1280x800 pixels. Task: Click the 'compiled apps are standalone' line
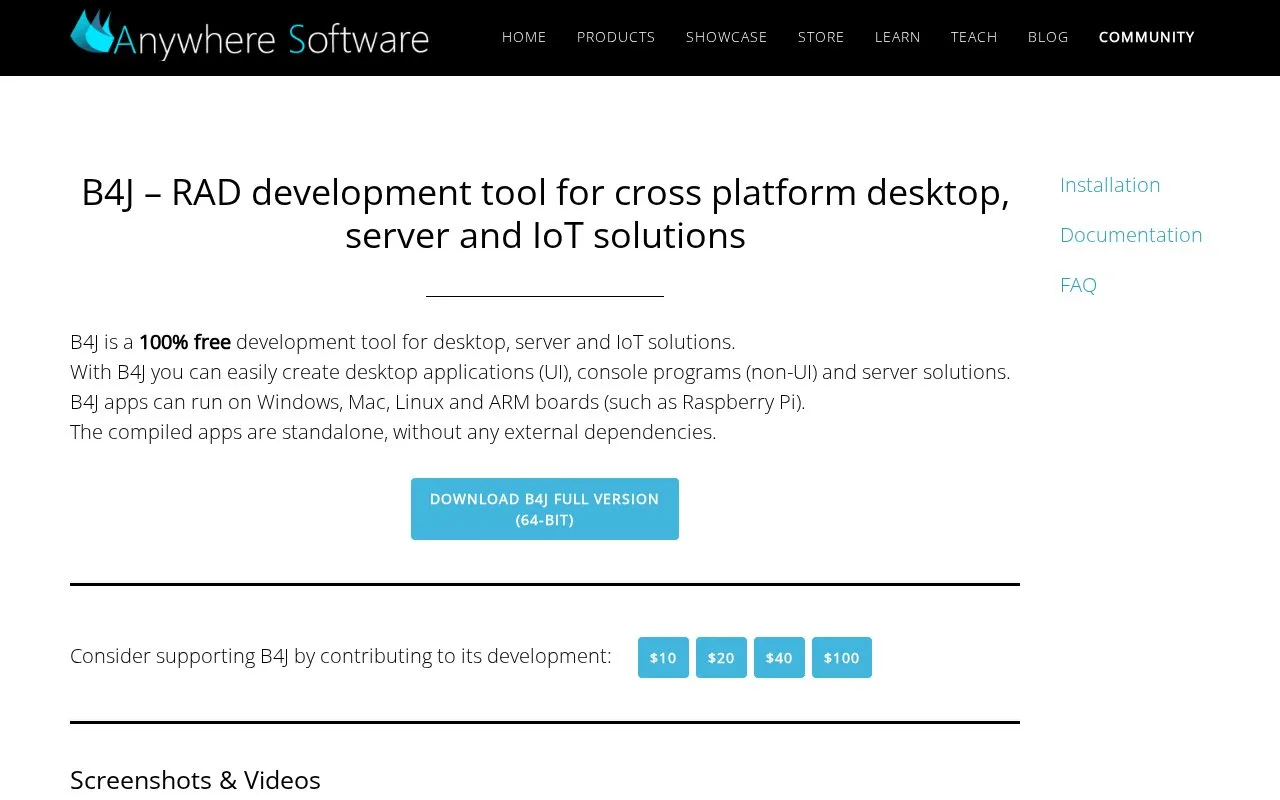[x=393, y=432]
